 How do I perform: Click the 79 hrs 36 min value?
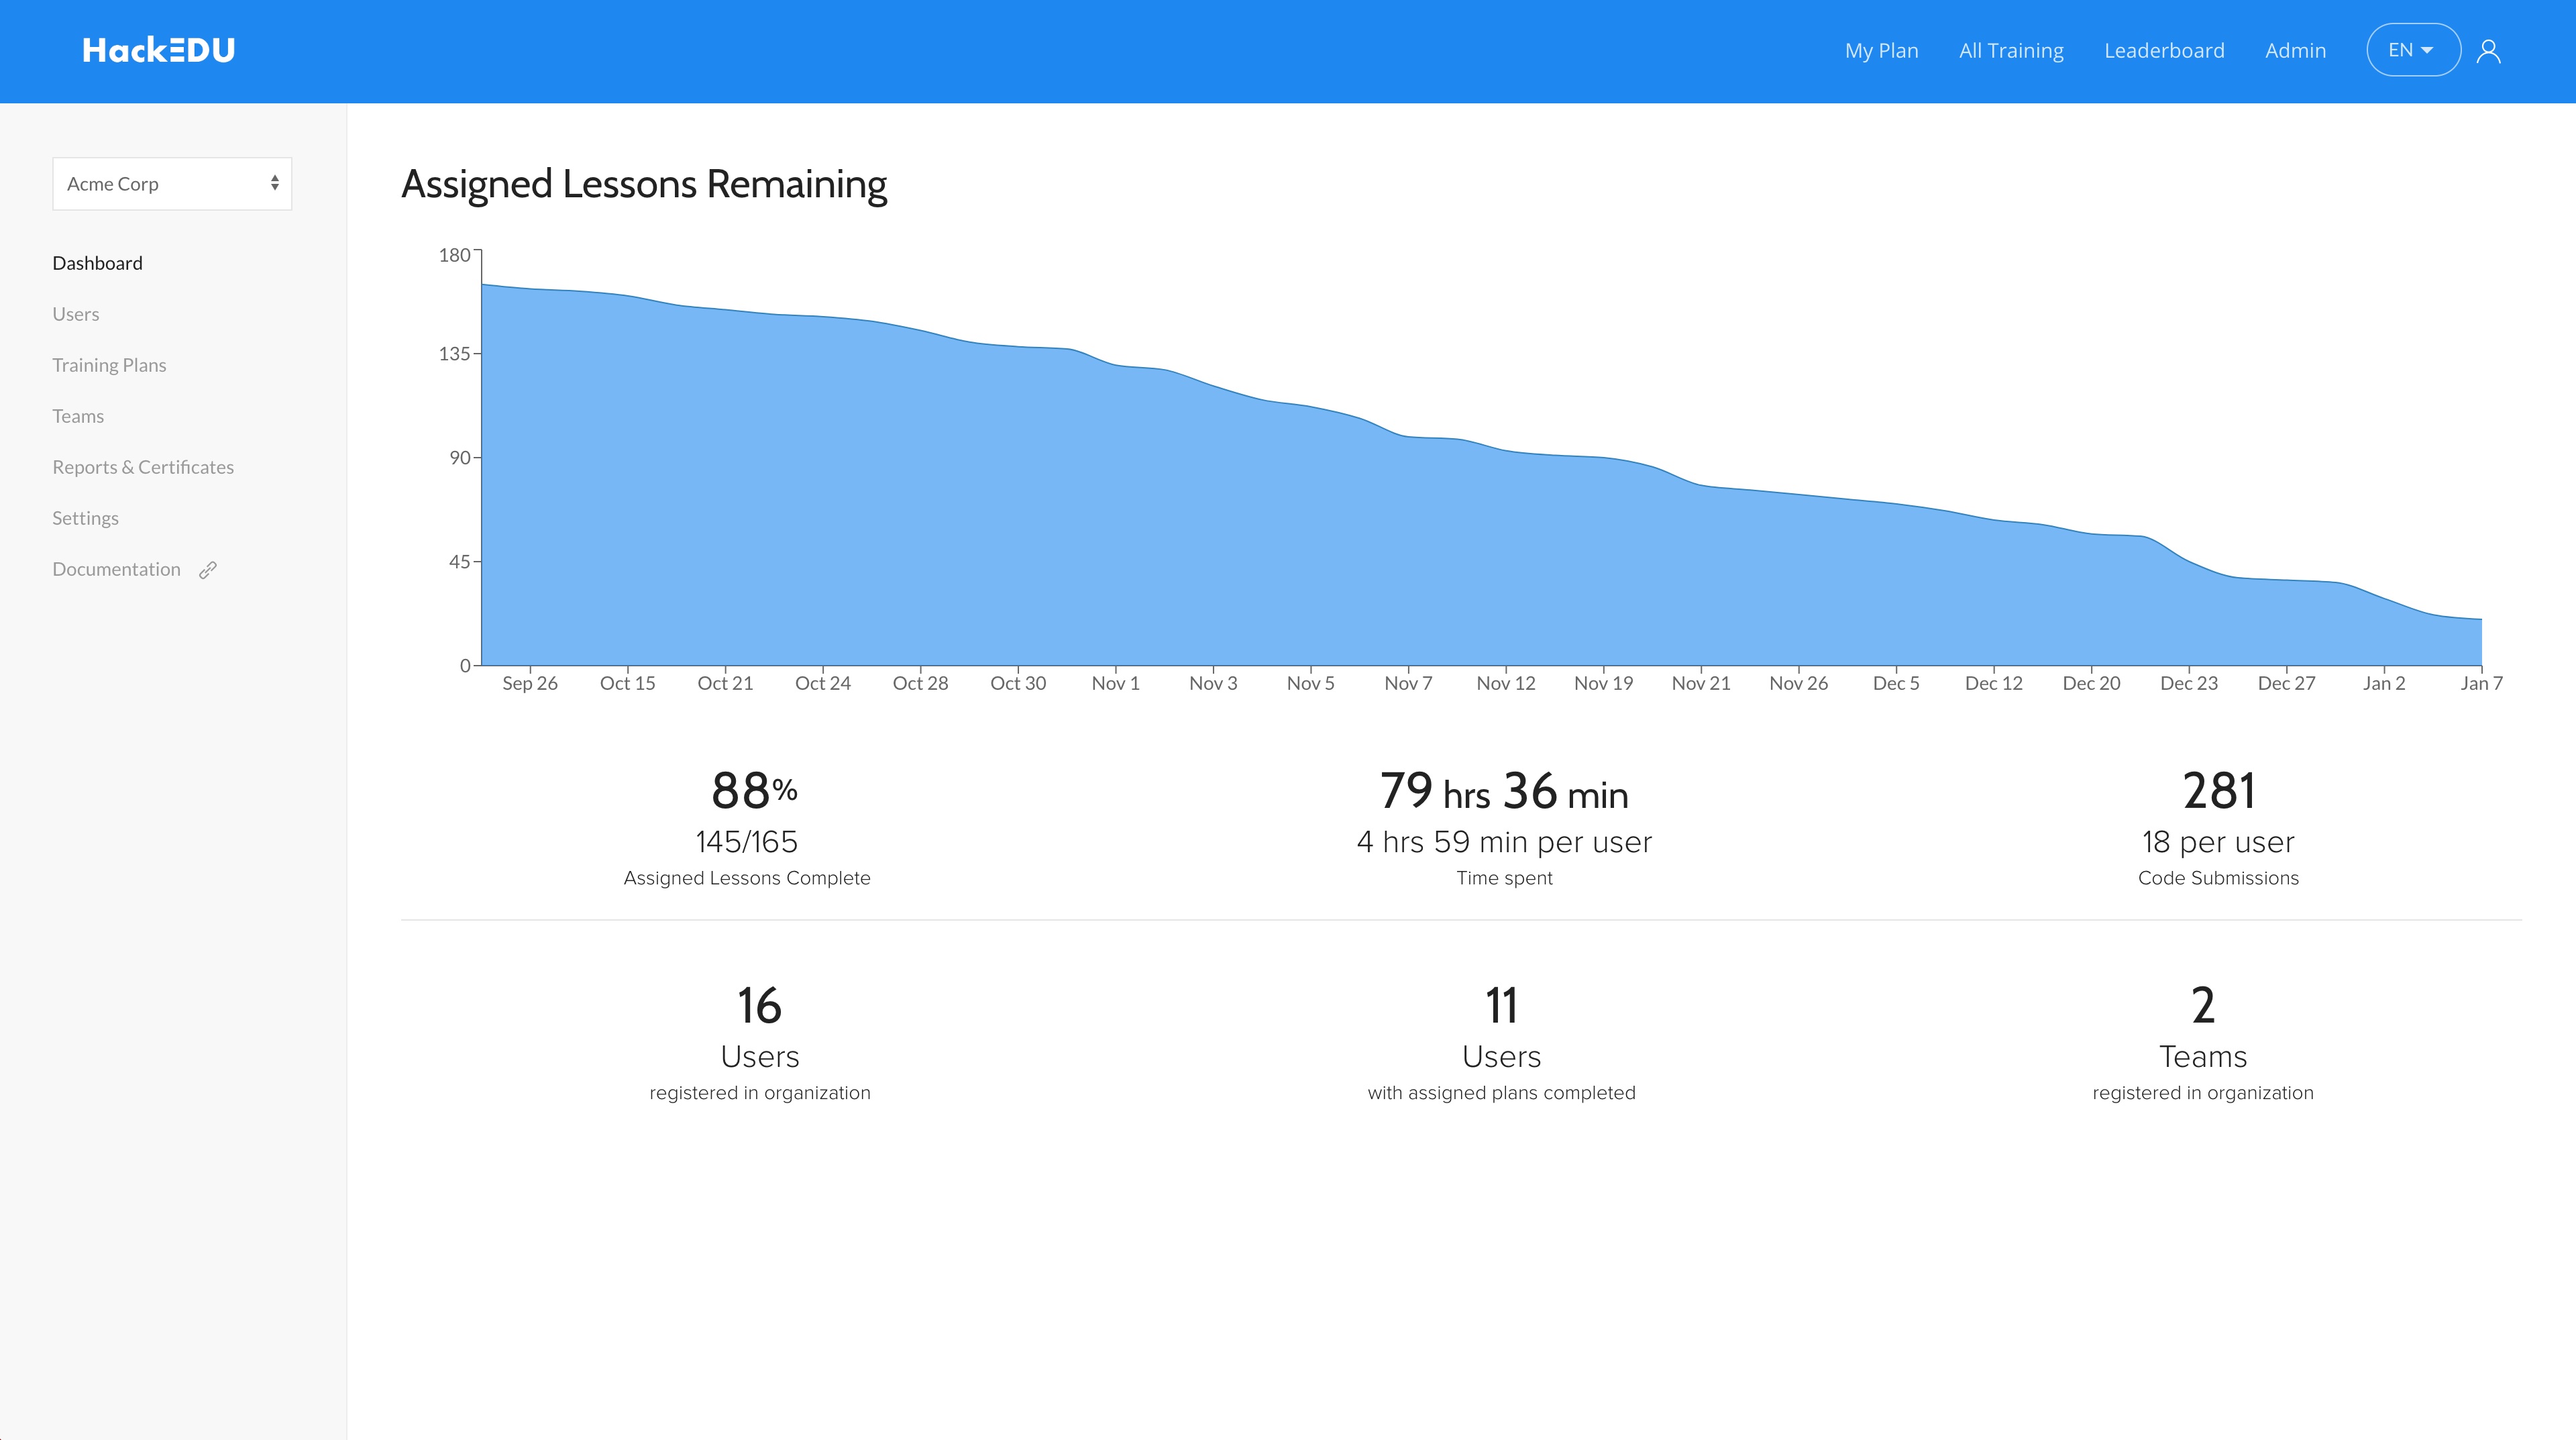[1504, 791]
